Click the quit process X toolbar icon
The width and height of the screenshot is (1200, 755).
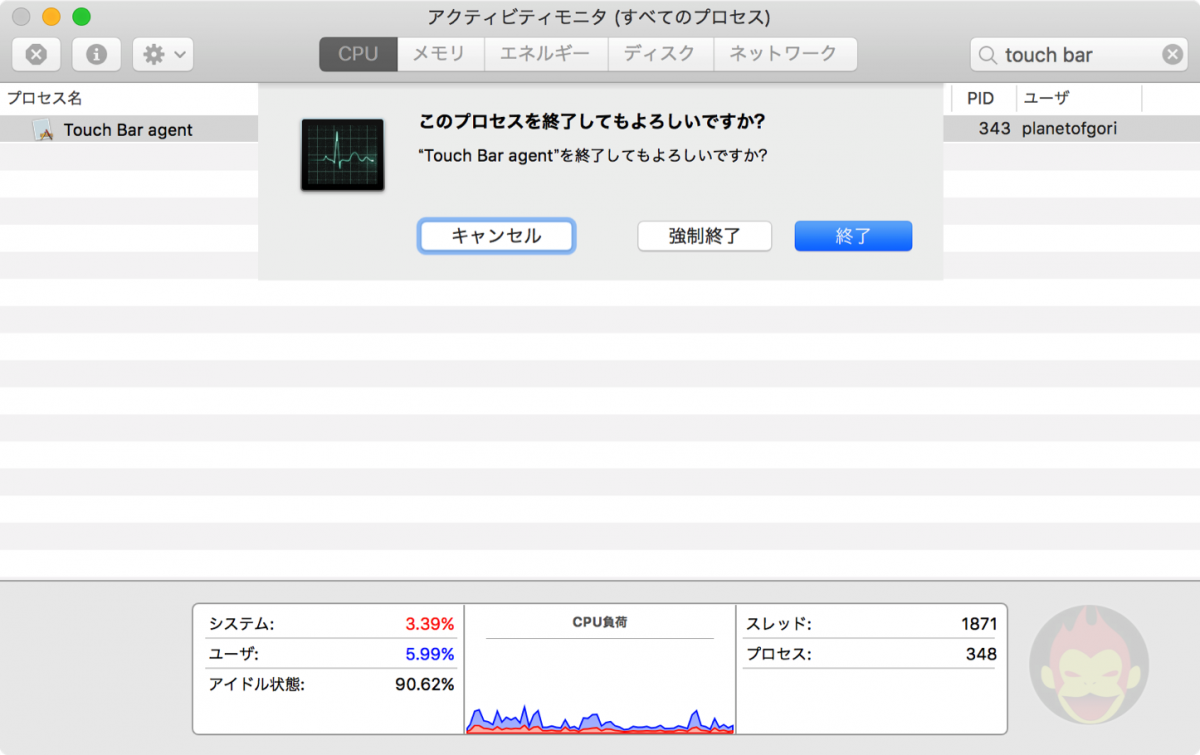pos(36,54)
